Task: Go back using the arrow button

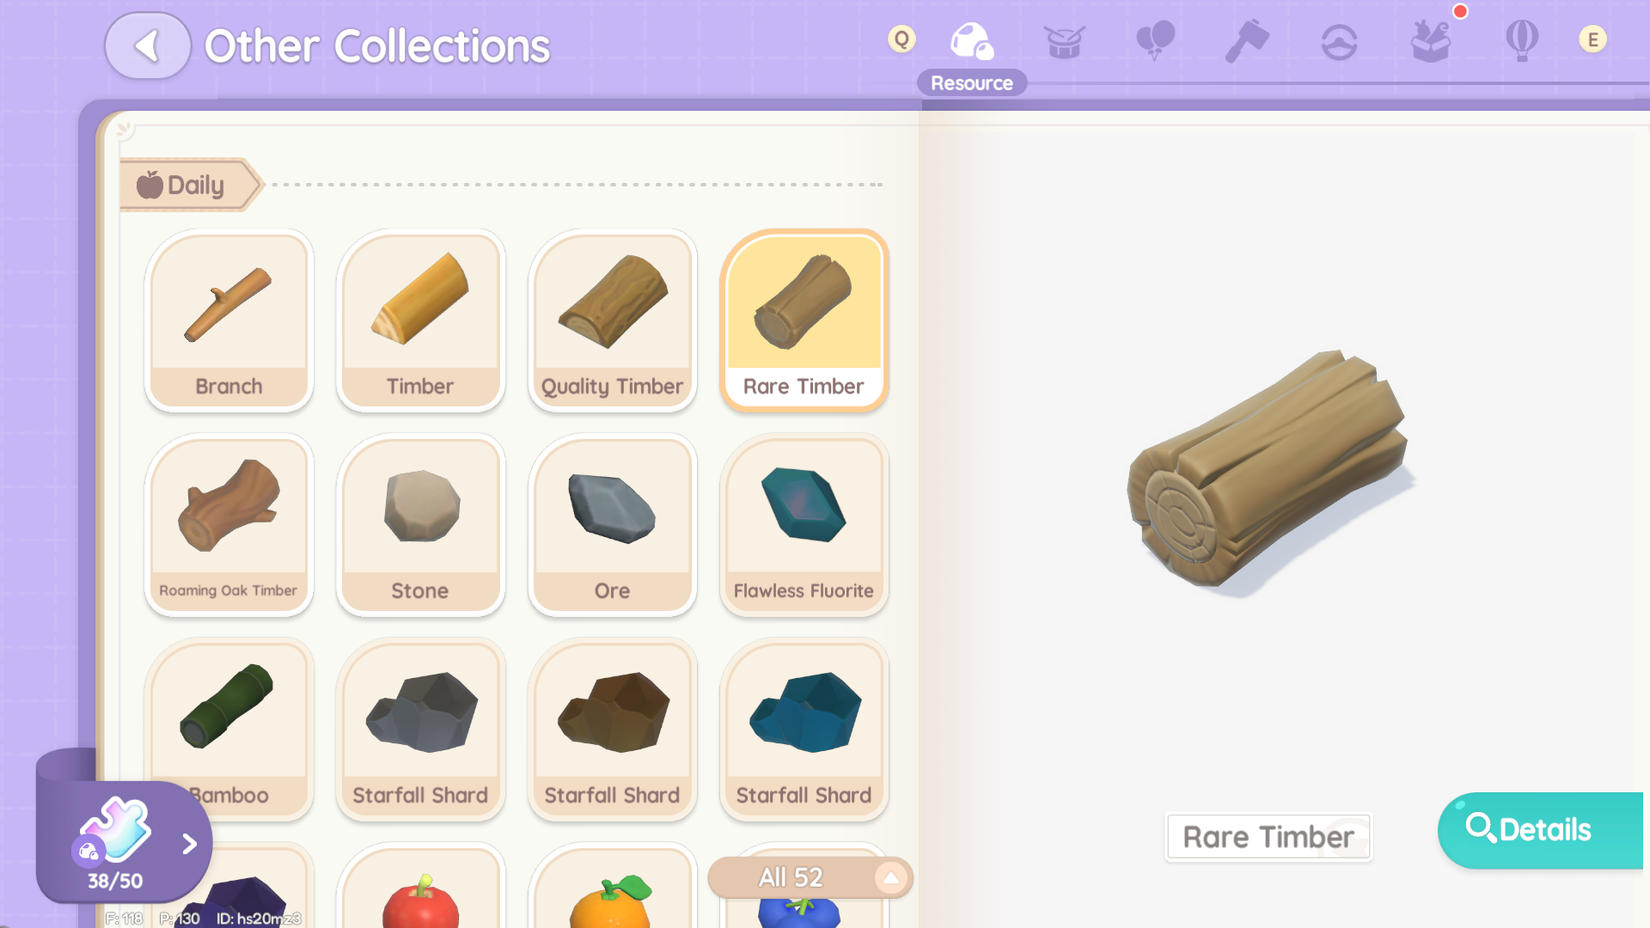Action: coord(147,46)
